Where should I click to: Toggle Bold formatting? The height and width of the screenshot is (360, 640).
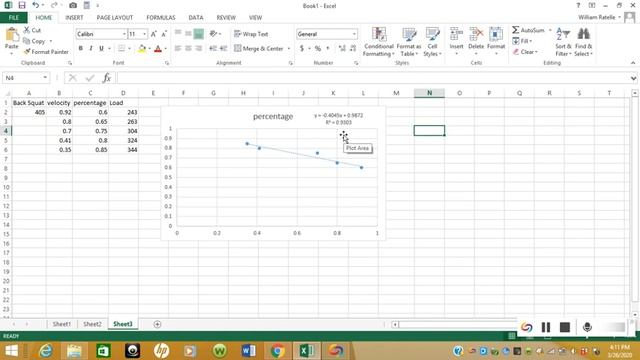coord(81,49)
